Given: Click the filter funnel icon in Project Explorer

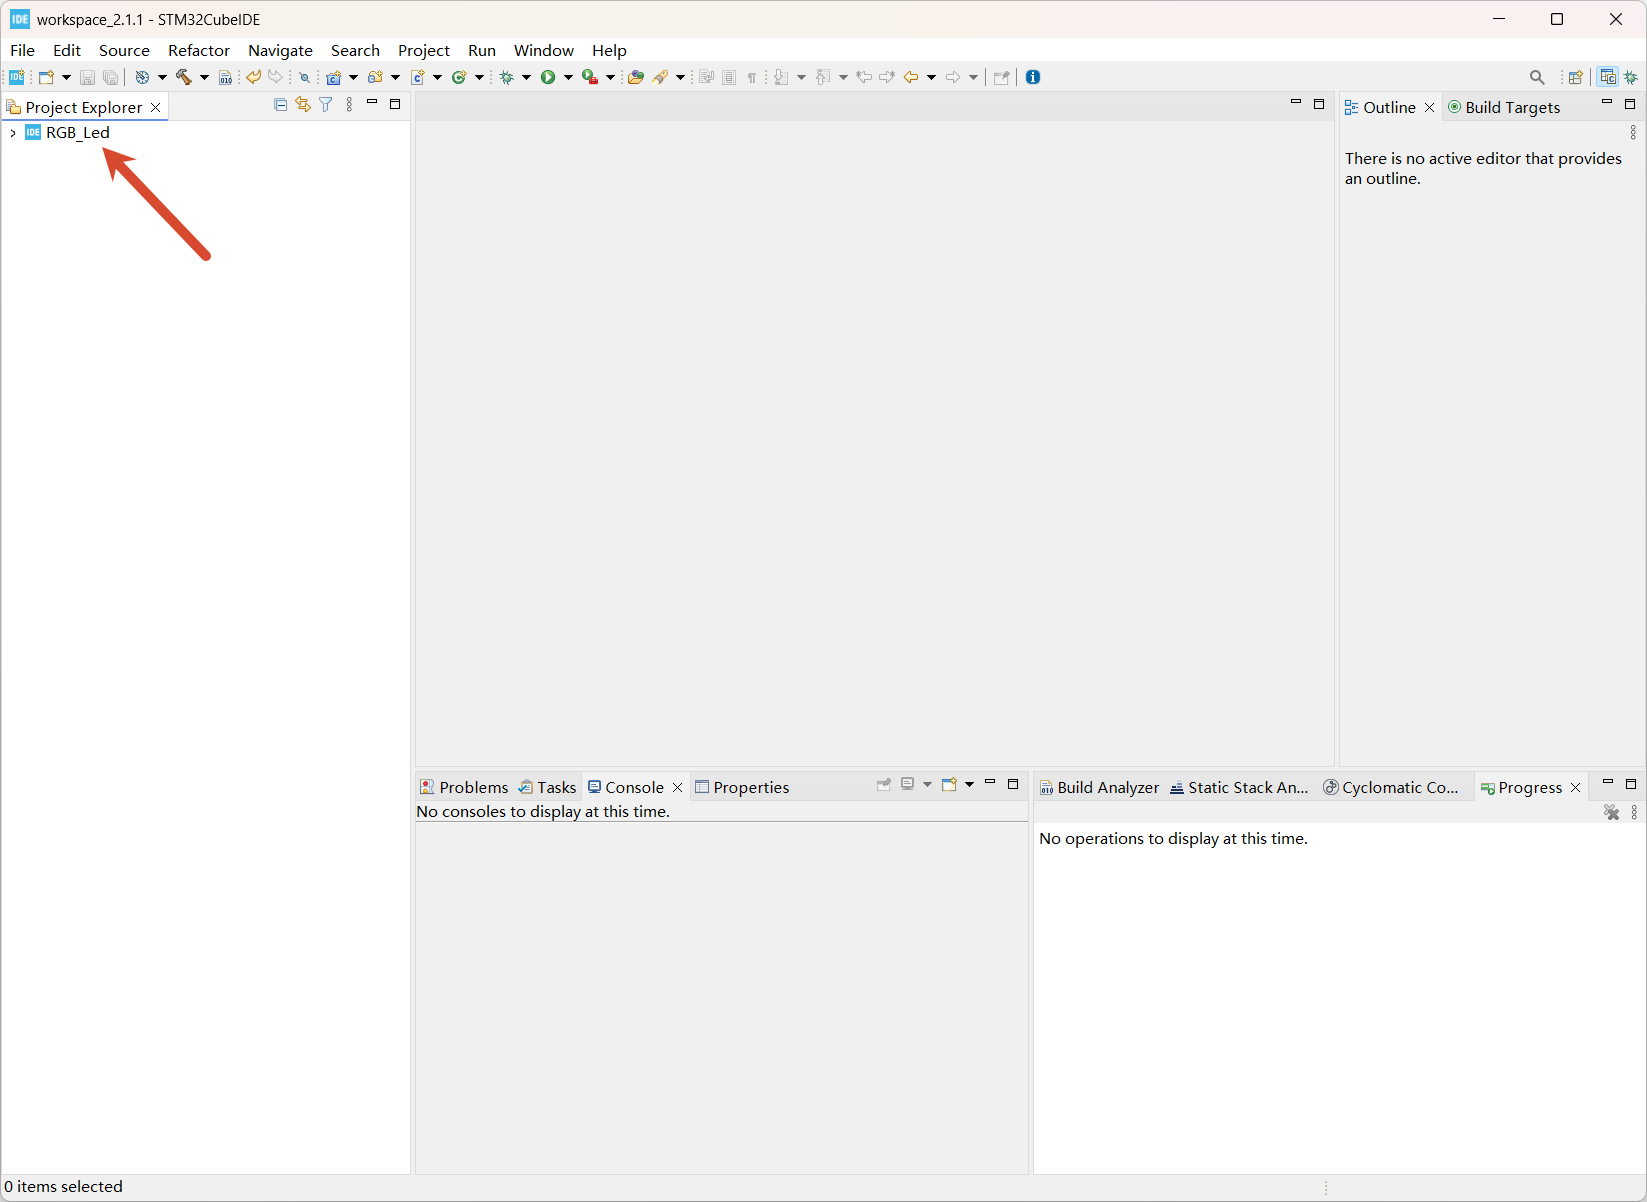Looking at the screenshot, I should (x=326, y=105).
